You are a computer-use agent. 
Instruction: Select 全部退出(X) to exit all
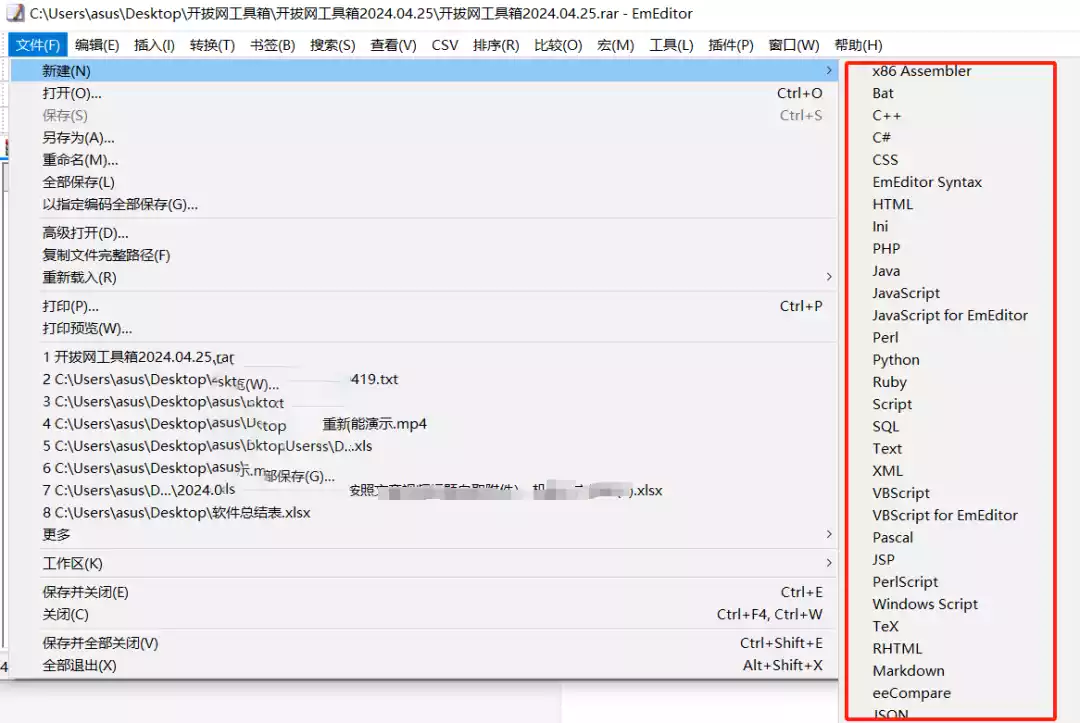79,666
